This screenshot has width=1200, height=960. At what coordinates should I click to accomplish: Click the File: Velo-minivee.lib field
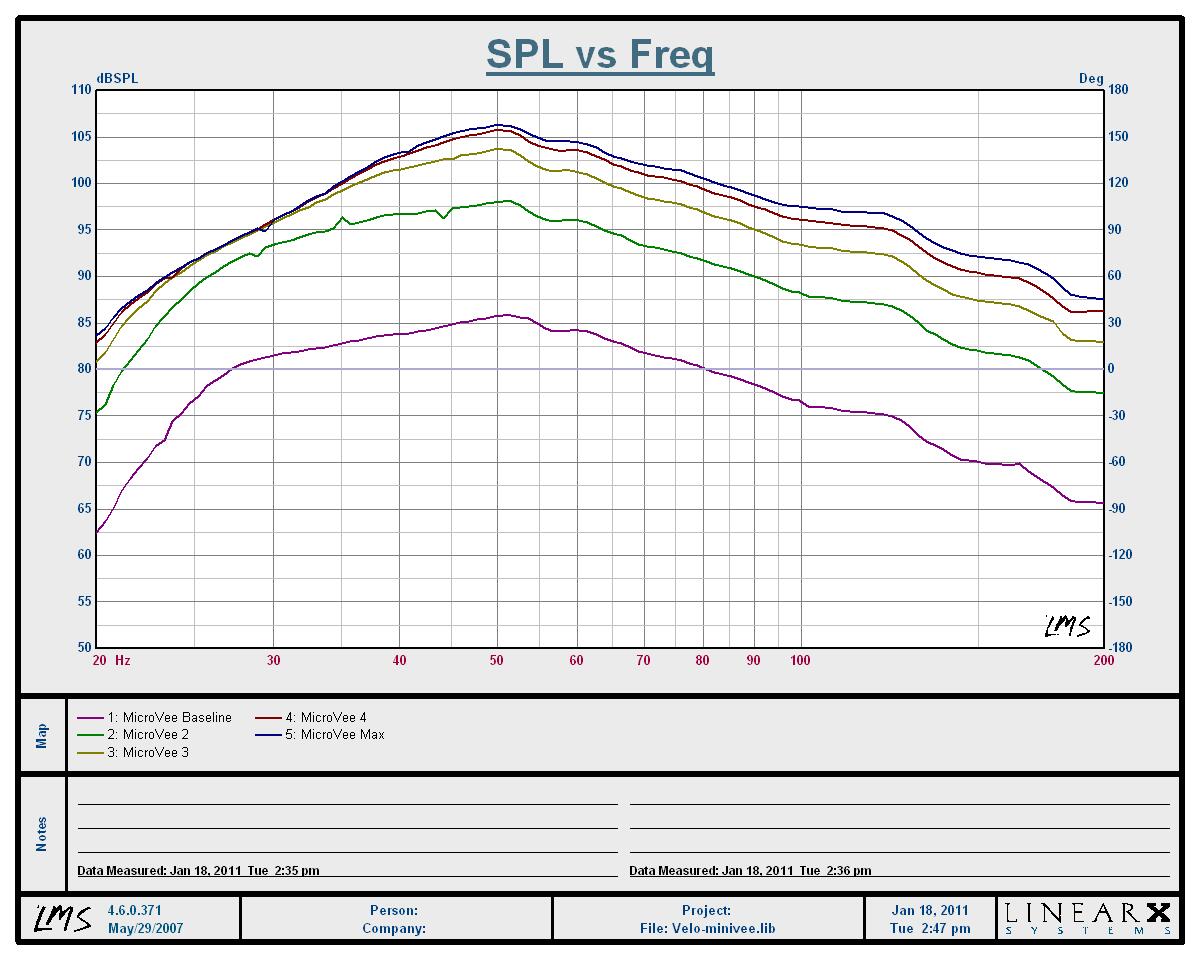click(x=707, y=927)
